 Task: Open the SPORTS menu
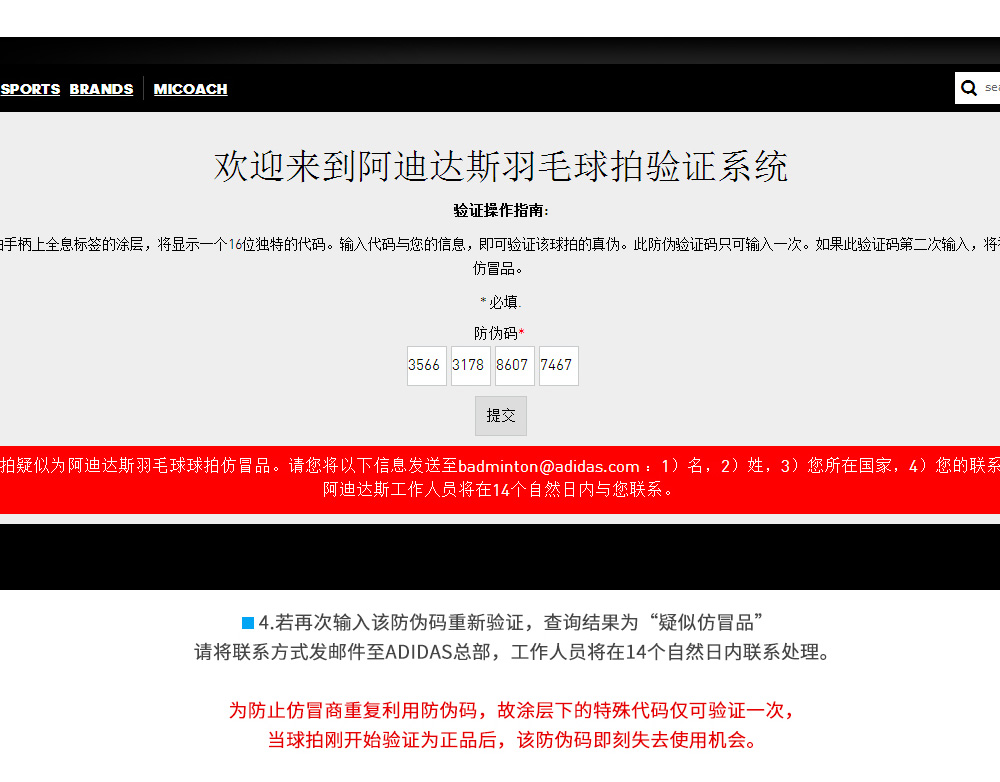point(30,89)
